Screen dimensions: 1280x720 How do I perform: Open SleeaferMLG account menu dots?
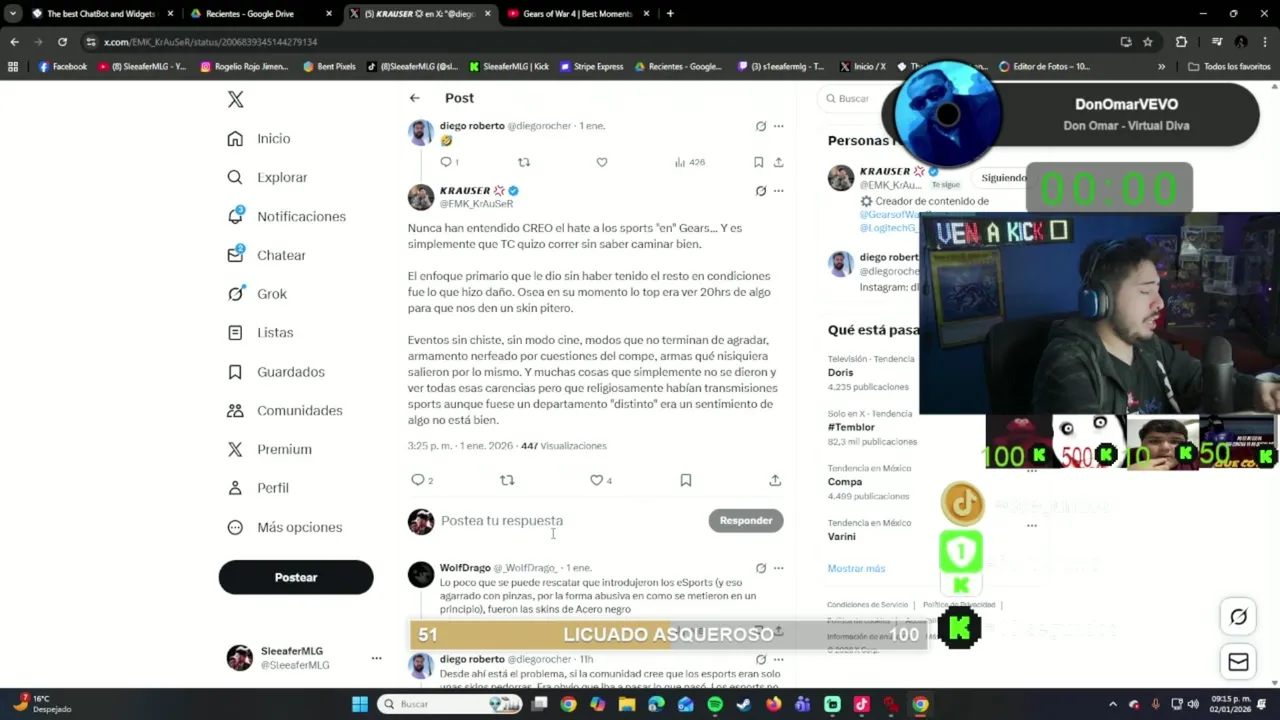376,658
